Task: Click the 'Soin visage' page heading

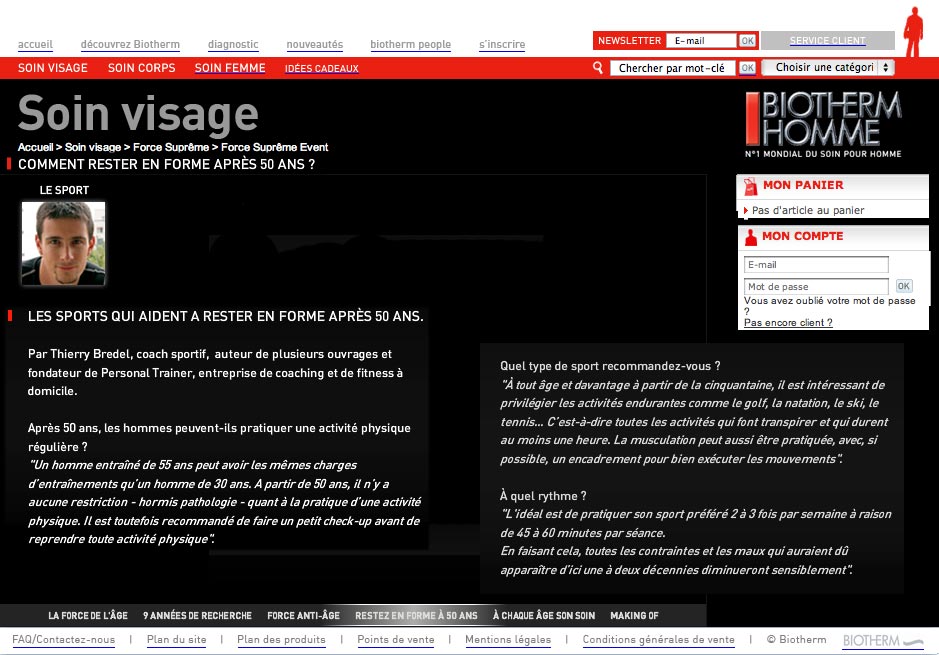Action: (138, 113)
